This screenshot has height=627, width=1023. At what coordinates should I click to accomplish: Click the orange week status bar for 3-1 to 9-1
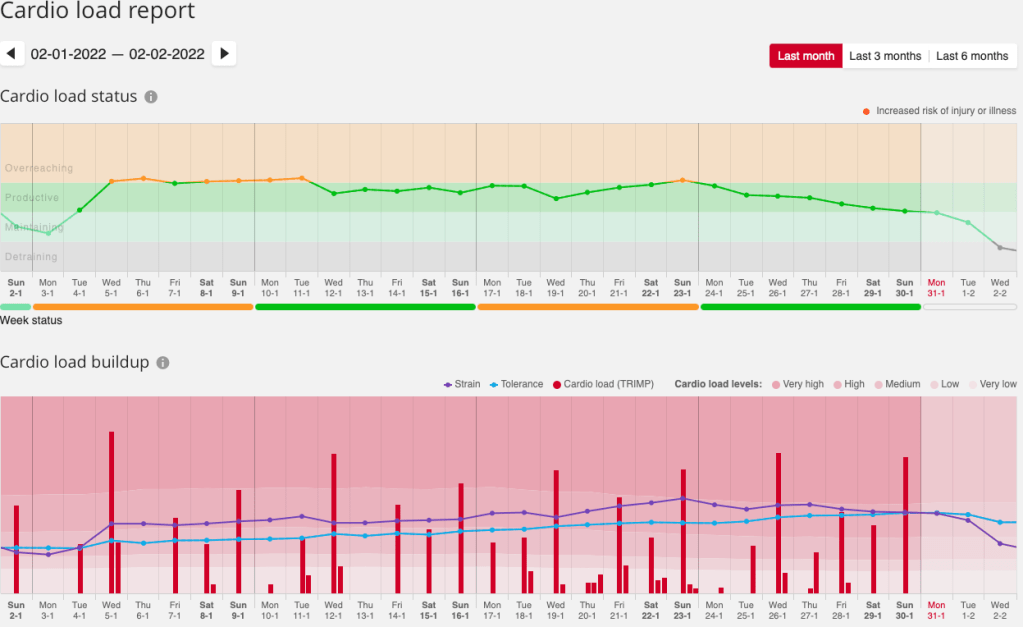point(143,307)
